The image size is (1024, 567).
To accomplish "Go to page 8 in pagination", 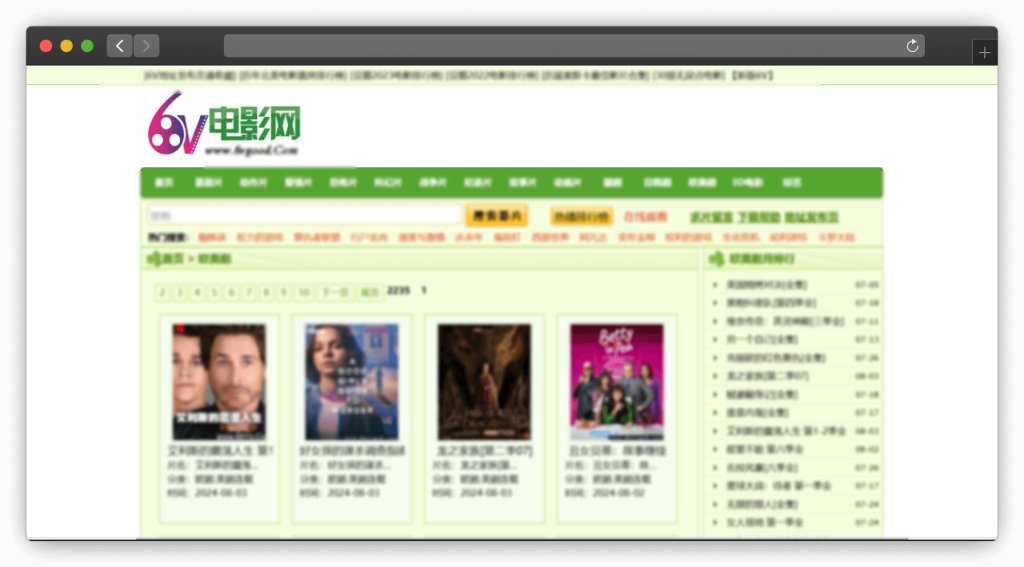I will (266, 292).
